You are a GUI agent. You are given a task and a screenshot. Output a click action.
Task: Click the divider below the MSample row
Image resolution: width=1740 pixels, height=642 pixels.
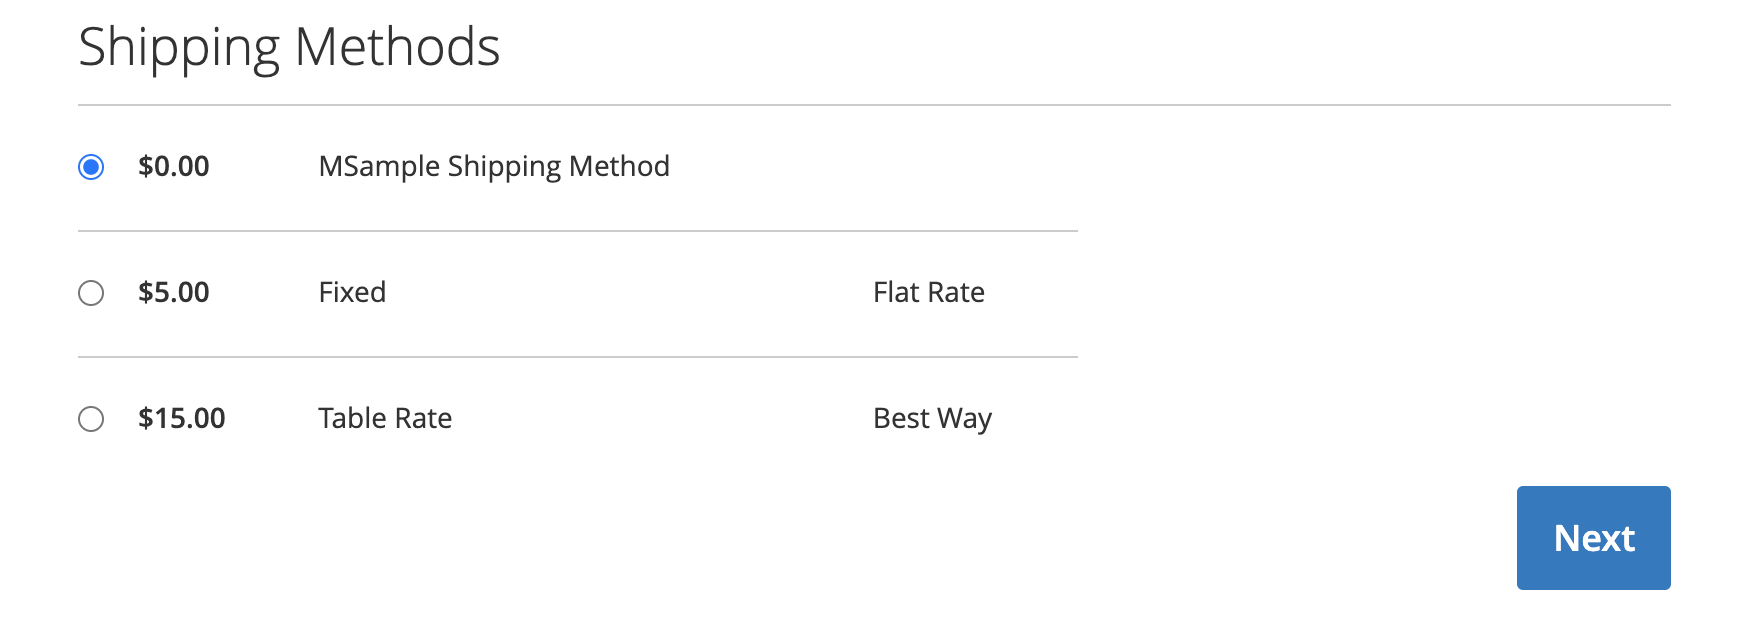pos(578,231)
